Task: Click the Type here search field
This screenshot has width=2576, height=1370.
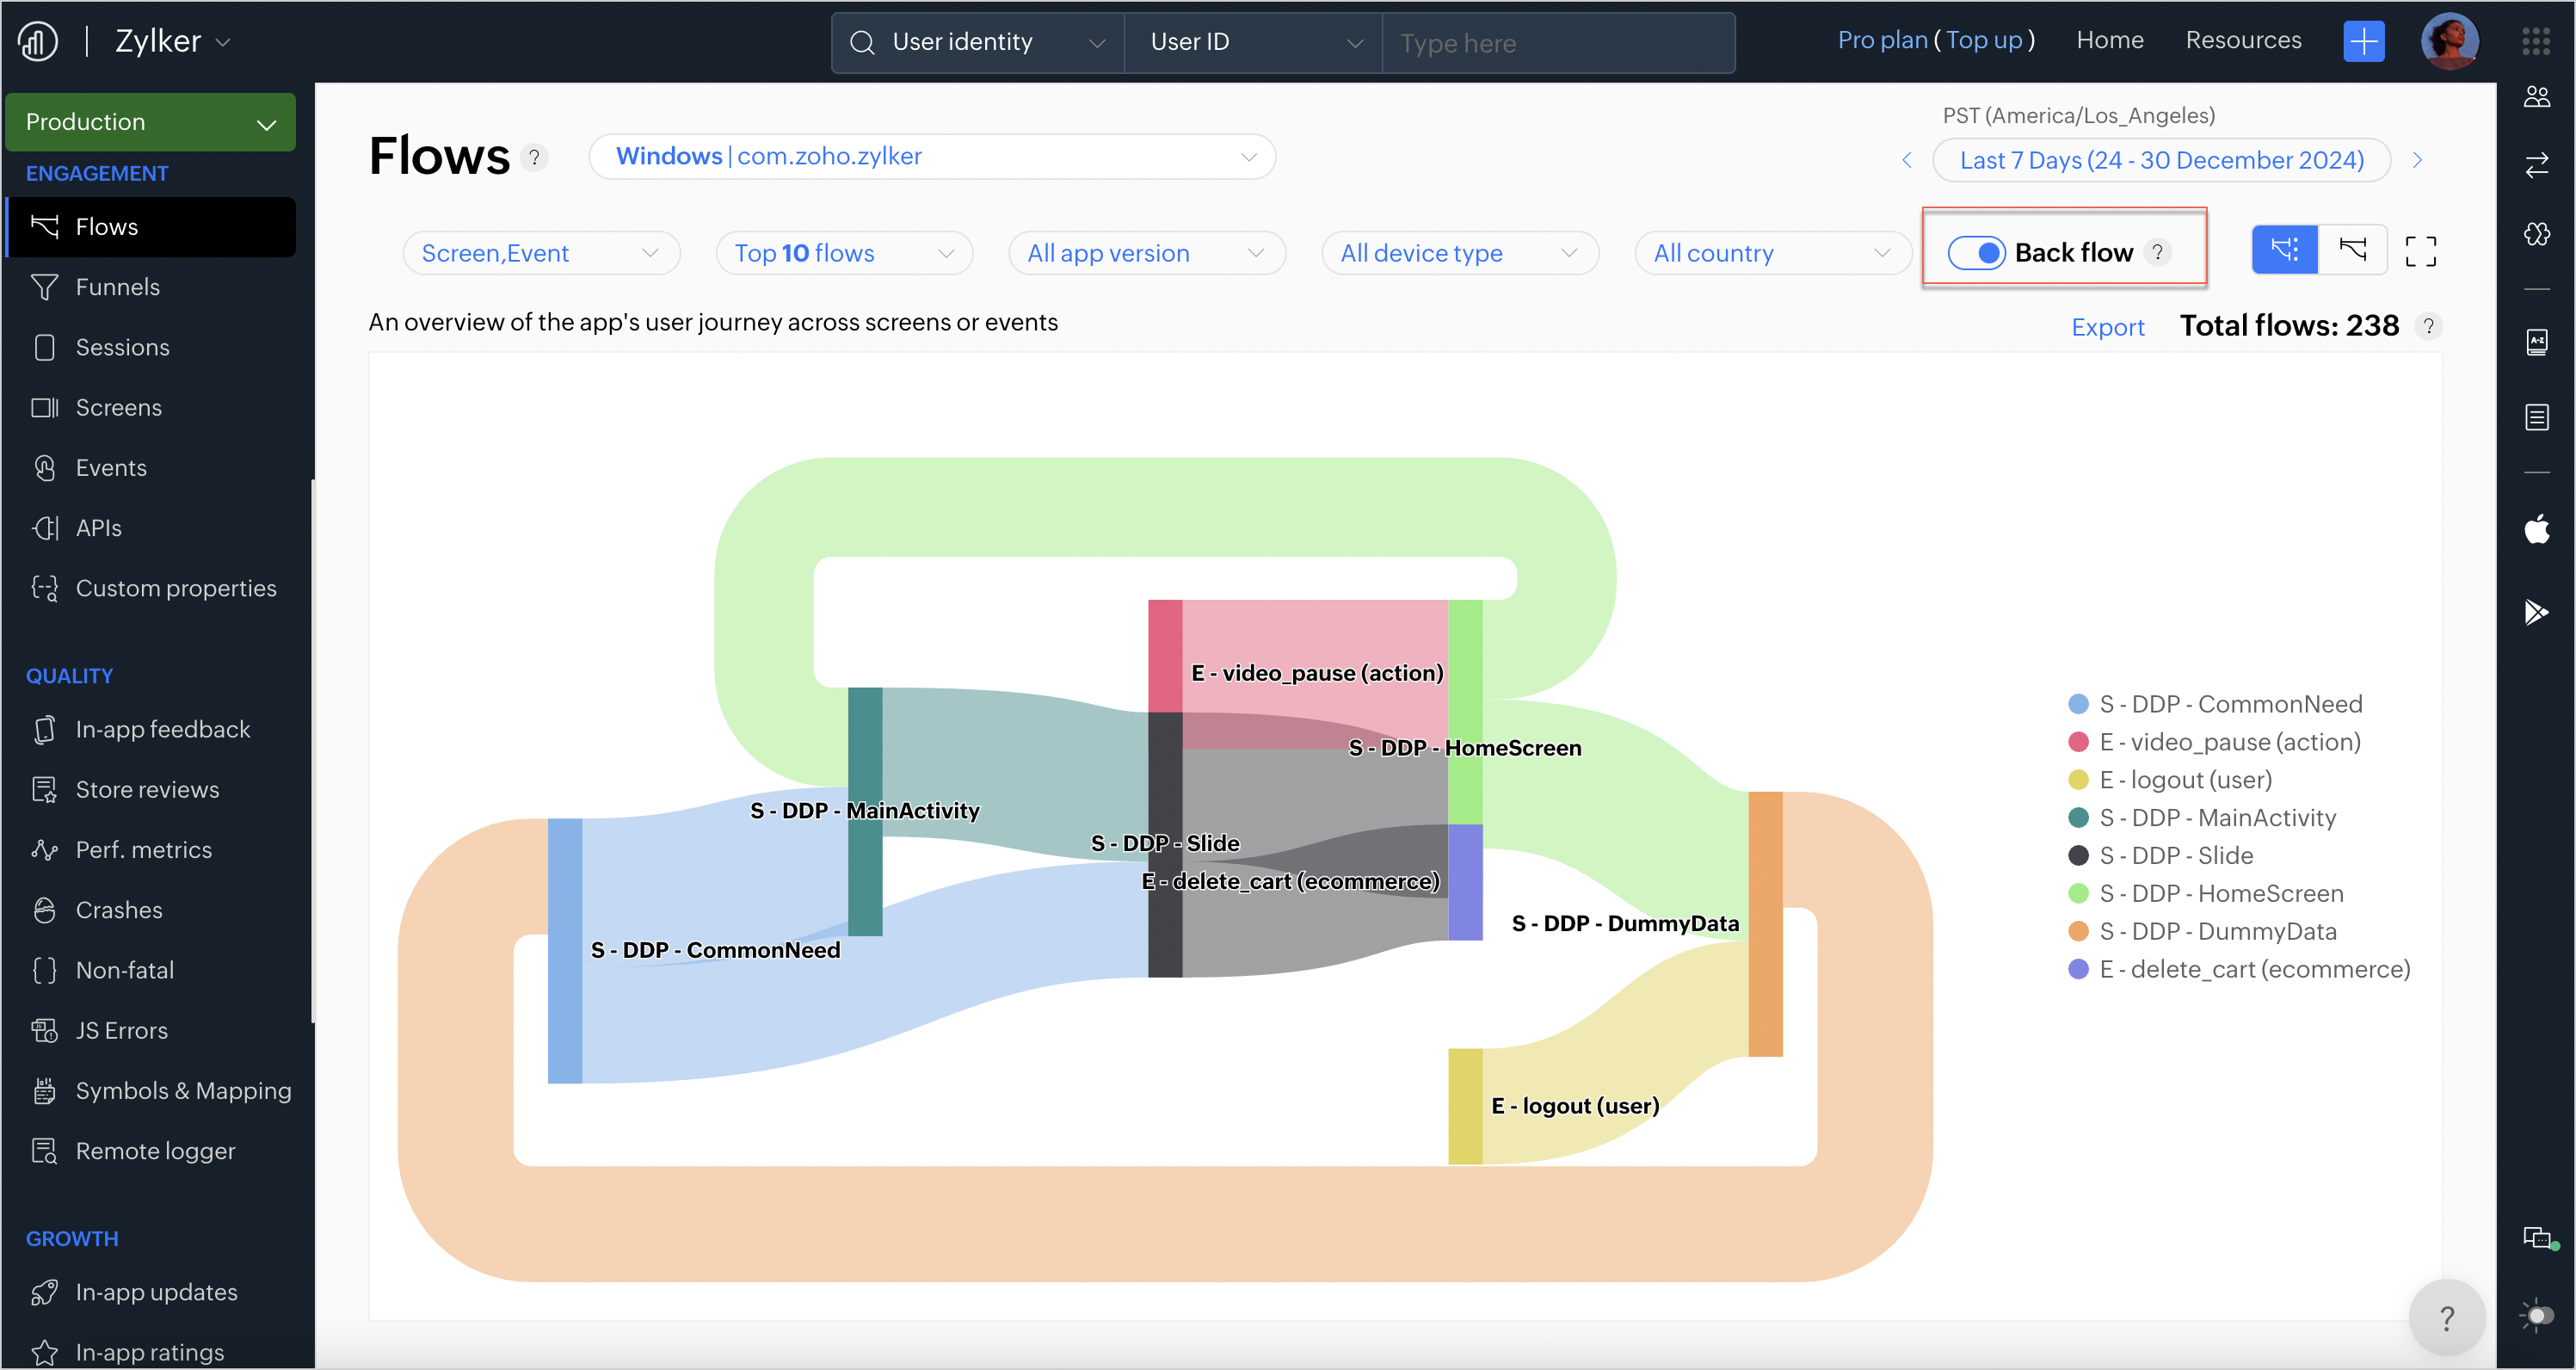Action: click(x=1556, y=43)
